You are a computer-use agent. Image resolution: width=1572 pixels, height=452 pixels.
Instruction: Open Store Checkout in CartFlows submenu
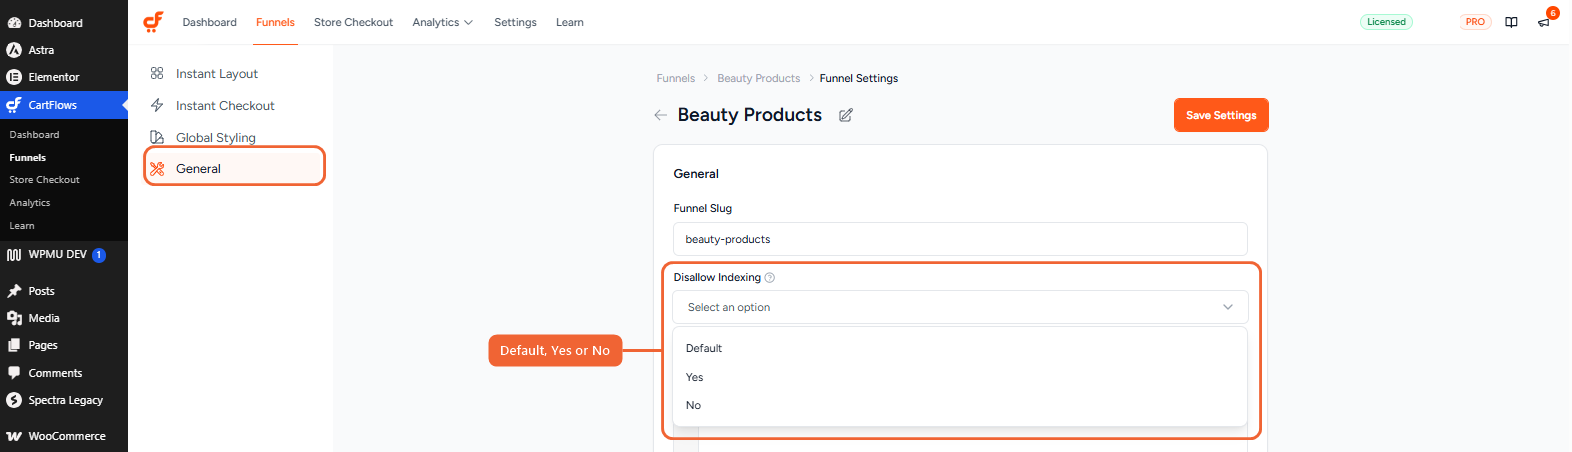click(44, 180)
